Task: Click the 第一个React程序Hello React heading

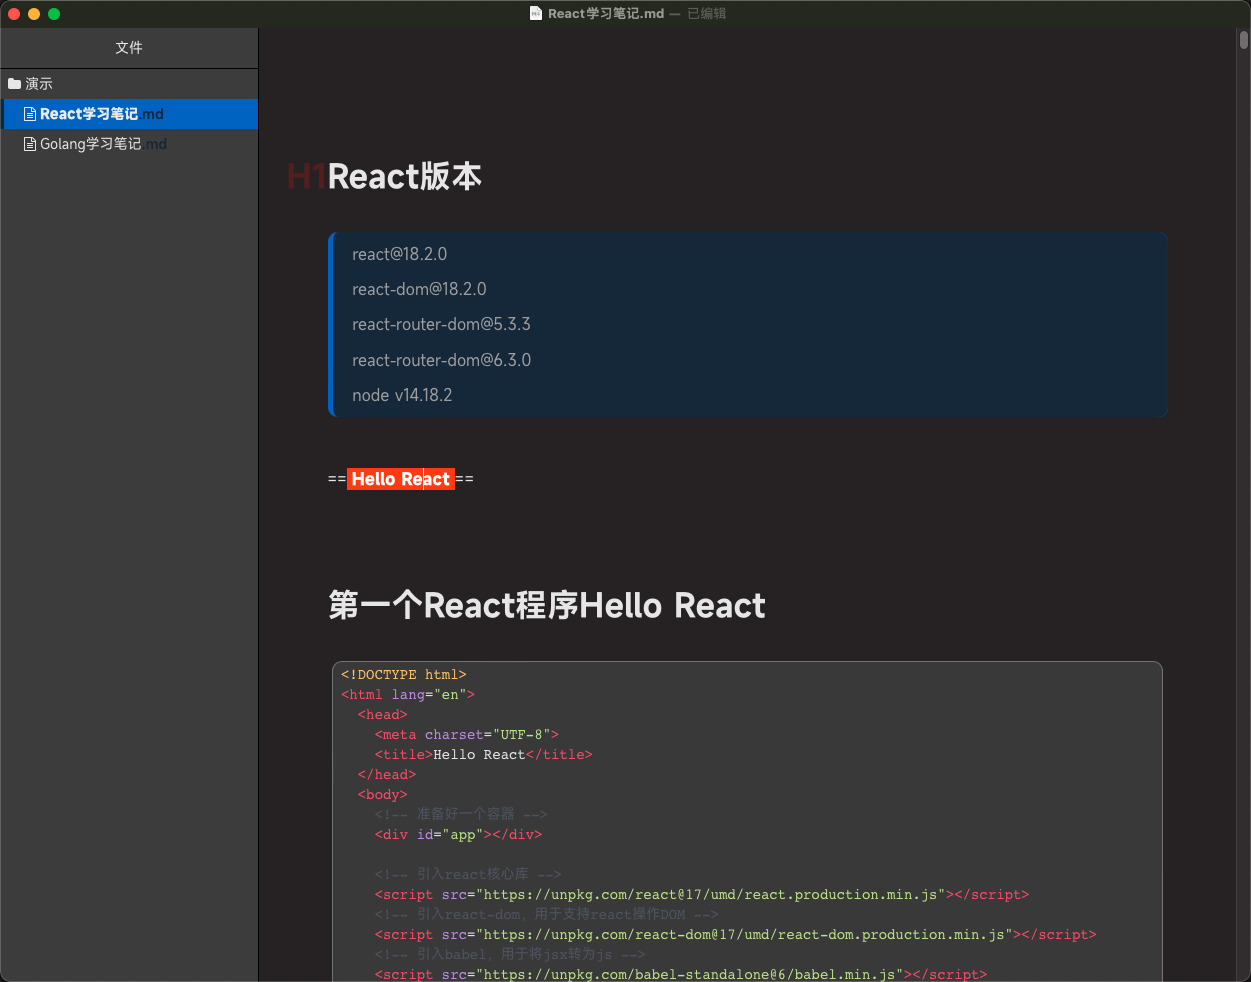Action: (547, 606)
